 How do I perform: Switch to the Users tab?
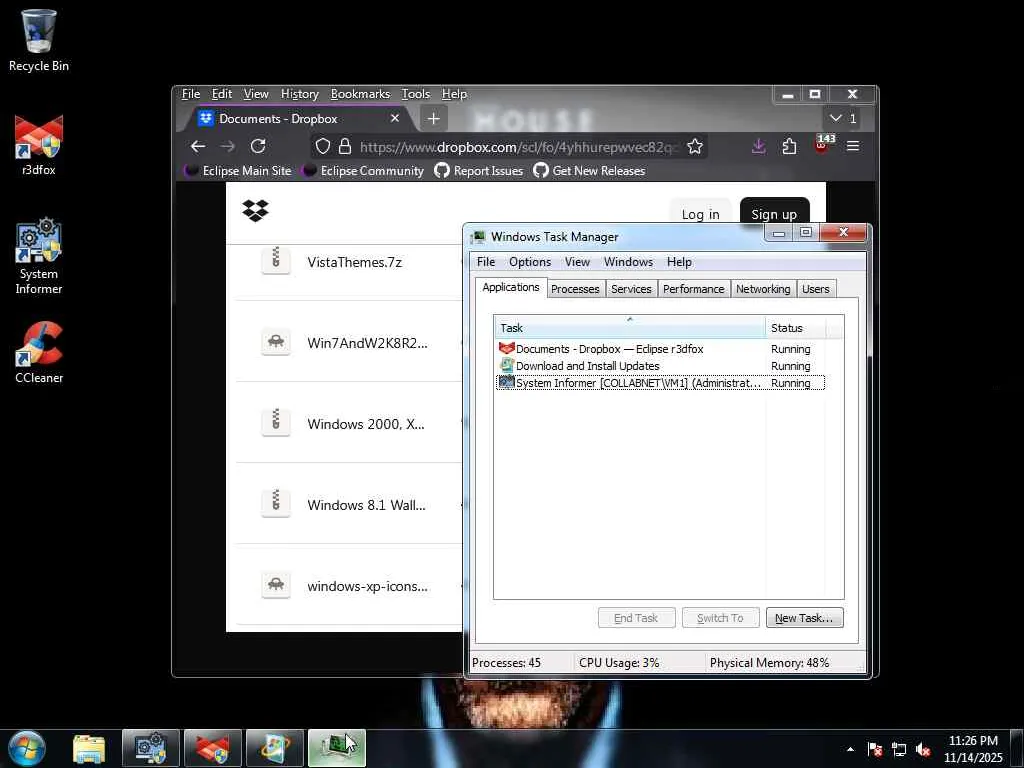tap(816, 289)
